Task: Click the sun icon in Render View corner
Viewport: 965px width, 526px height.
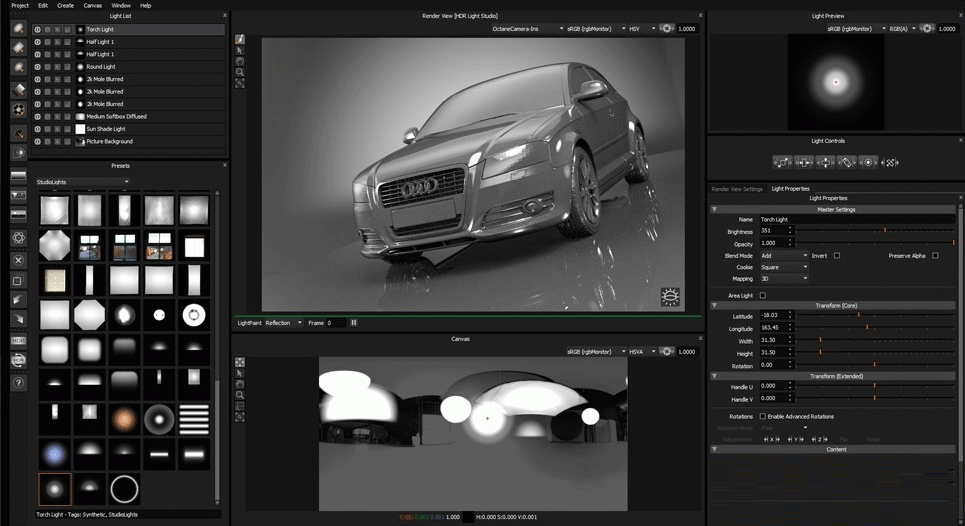Action: click(670, 297)
